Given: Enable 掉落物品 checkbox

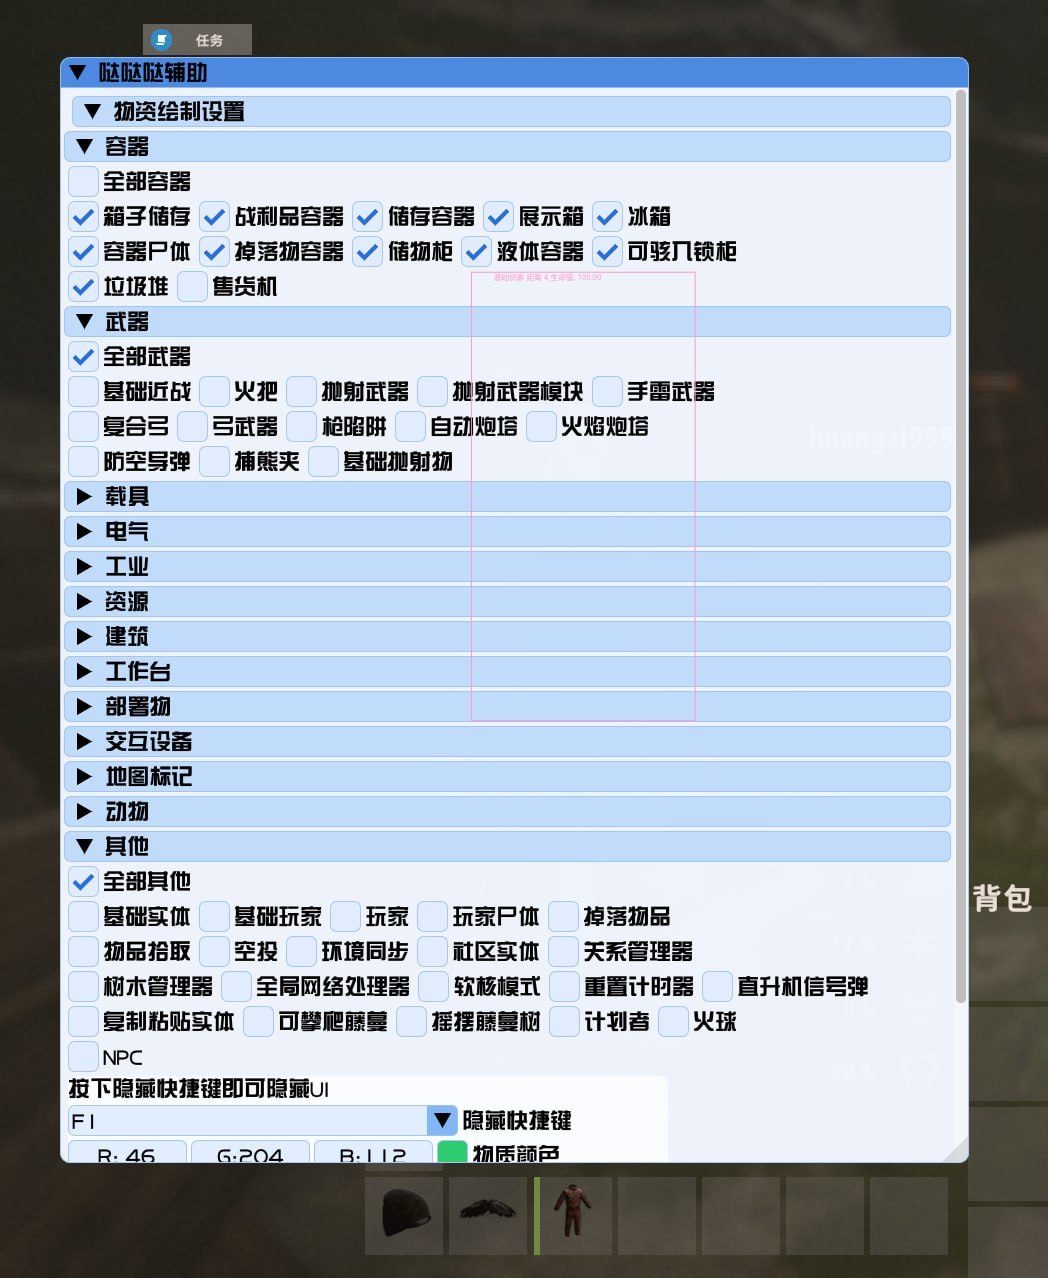Looking at the screenshot, I should point(563,916).
